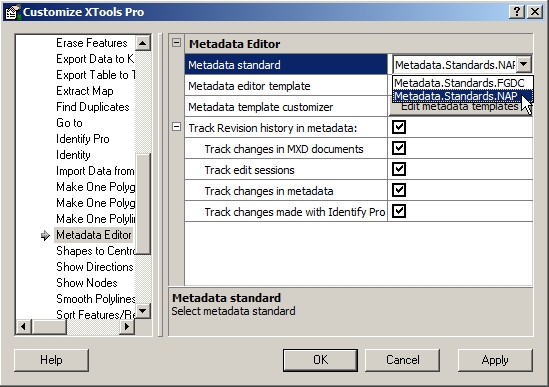Click the tool list horizontal scrollbar thumb
The width and height of the screenshot is (549, 387).
tap(49, 326)
